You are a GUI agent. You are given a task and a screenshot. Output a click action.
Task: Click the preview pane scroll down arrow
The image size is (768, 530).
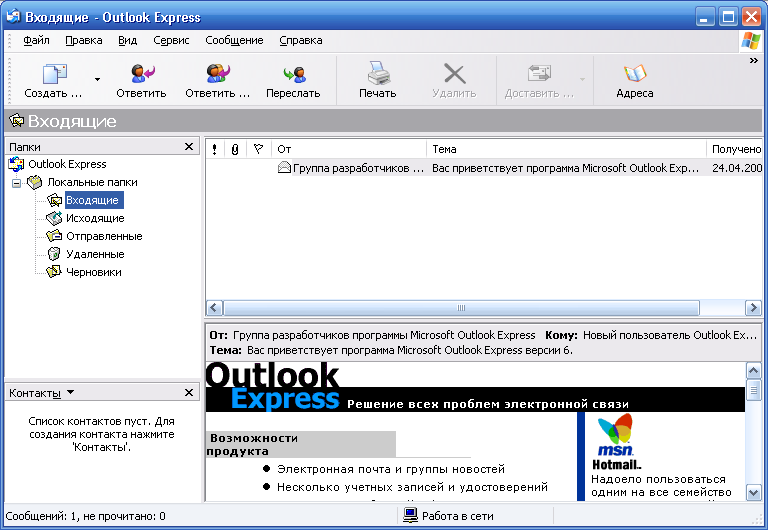point(753,492)
